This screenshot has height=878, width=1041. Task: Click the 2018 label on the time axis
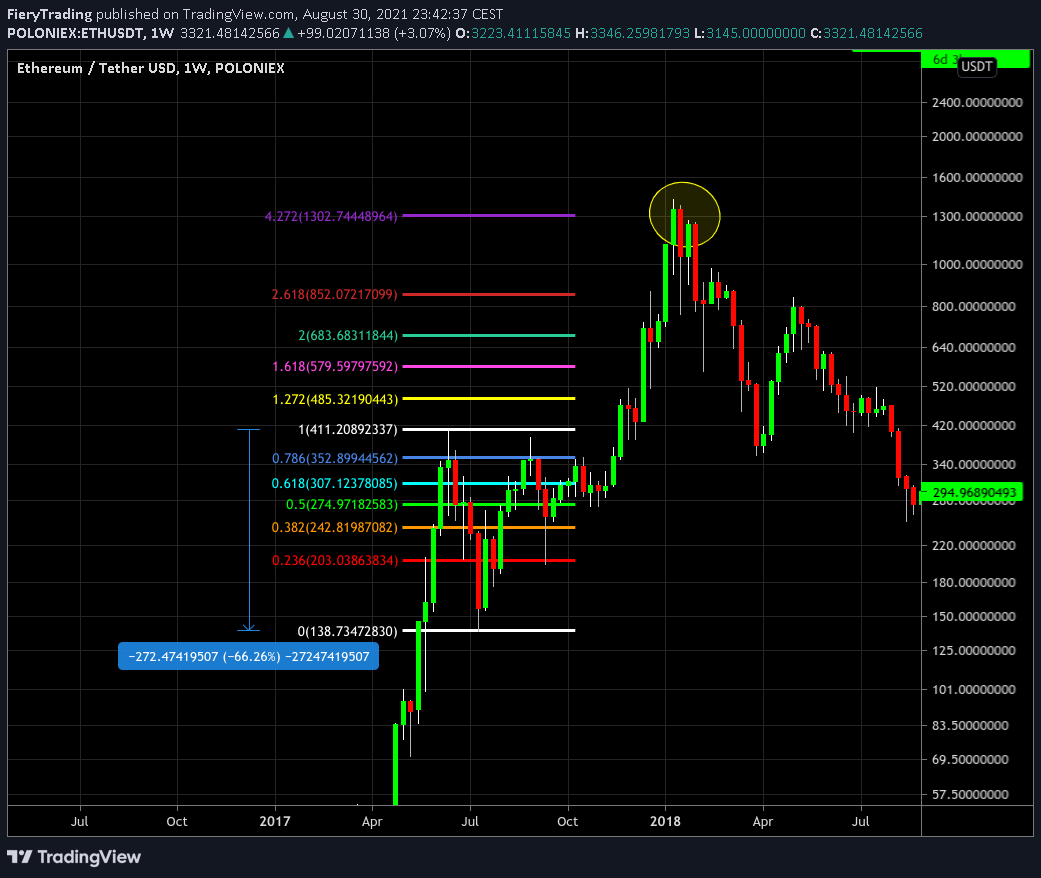(x=665, y=822)
